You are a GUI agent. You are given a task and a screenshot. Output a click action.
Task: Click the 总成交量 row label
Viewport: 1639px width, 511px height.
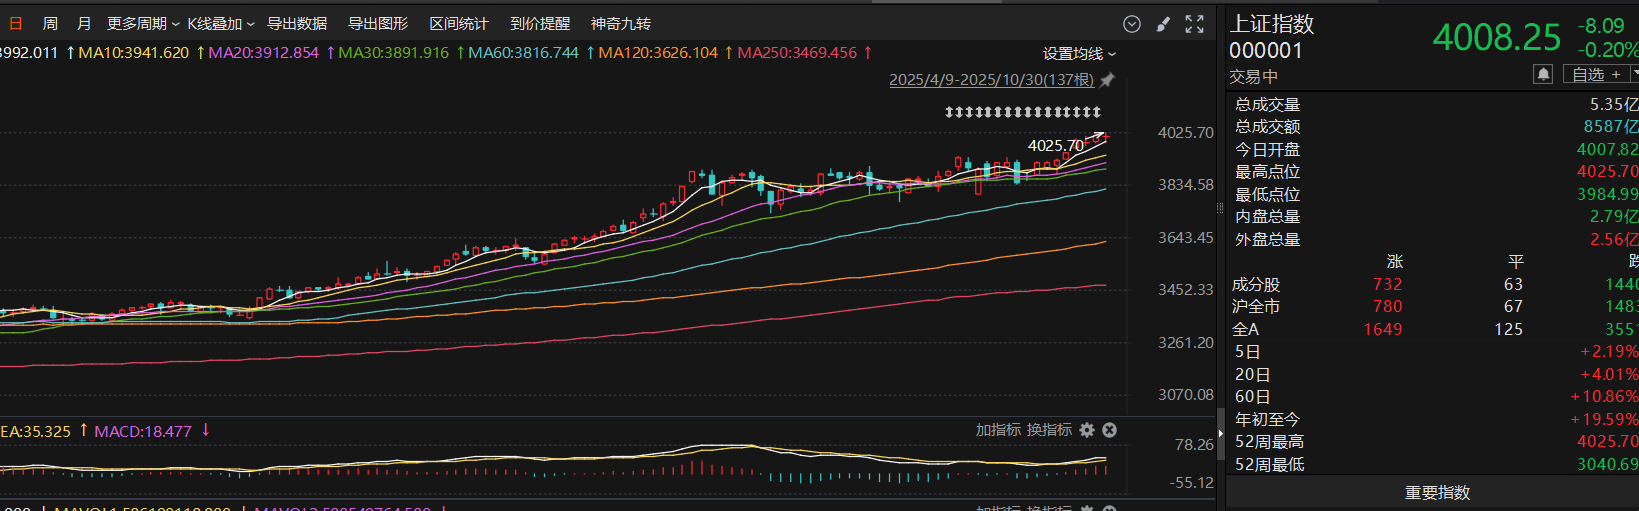1267,105
